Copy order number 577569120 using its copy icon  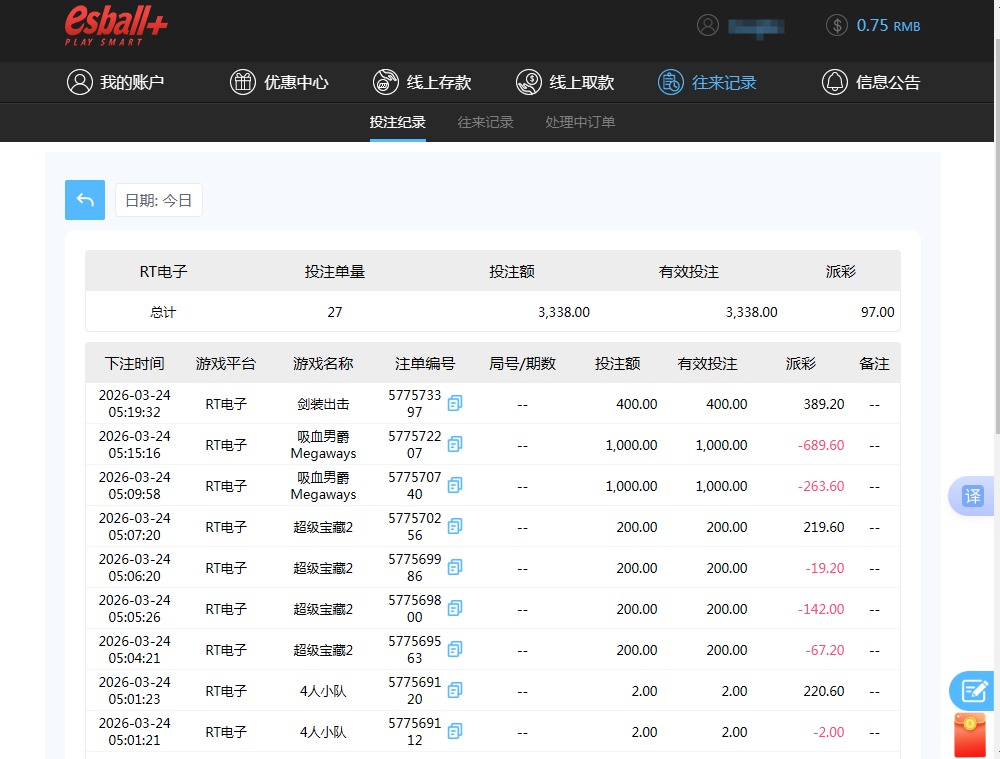click(x=455, y=691)
